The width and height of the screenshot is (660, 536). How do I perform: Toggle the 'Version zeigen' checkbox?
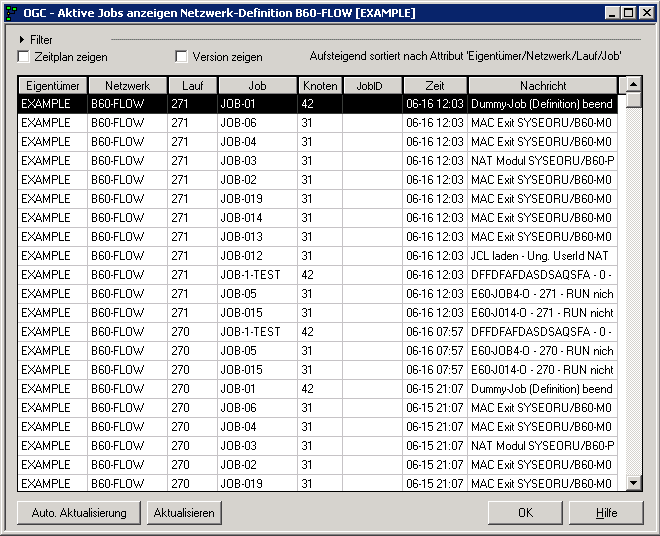[x=182, y=57]
